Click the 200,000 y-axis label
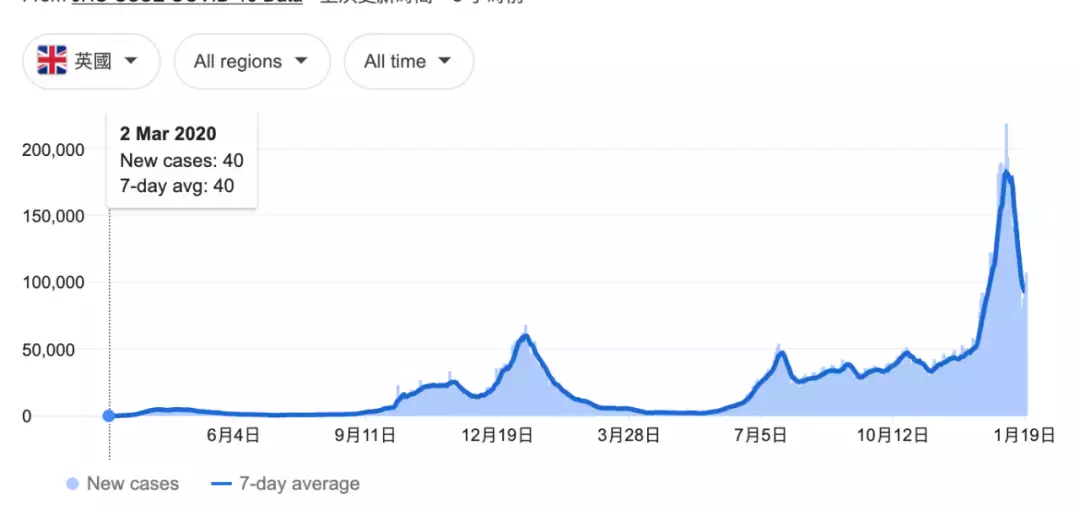The height and width of the screenshot is (510, 1080). click(54, 150)
